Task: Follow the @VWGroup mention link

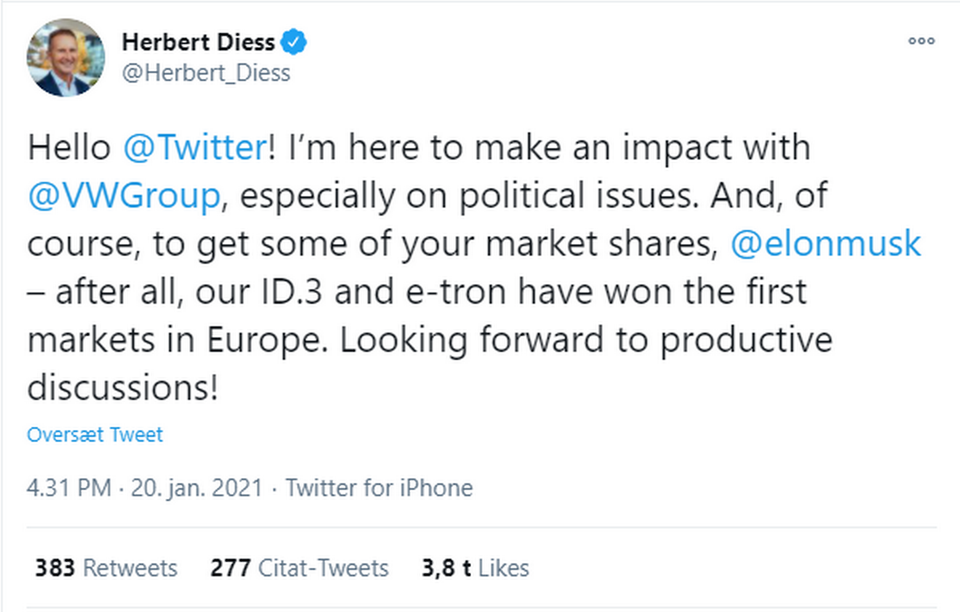Action: tap(123, 196)
